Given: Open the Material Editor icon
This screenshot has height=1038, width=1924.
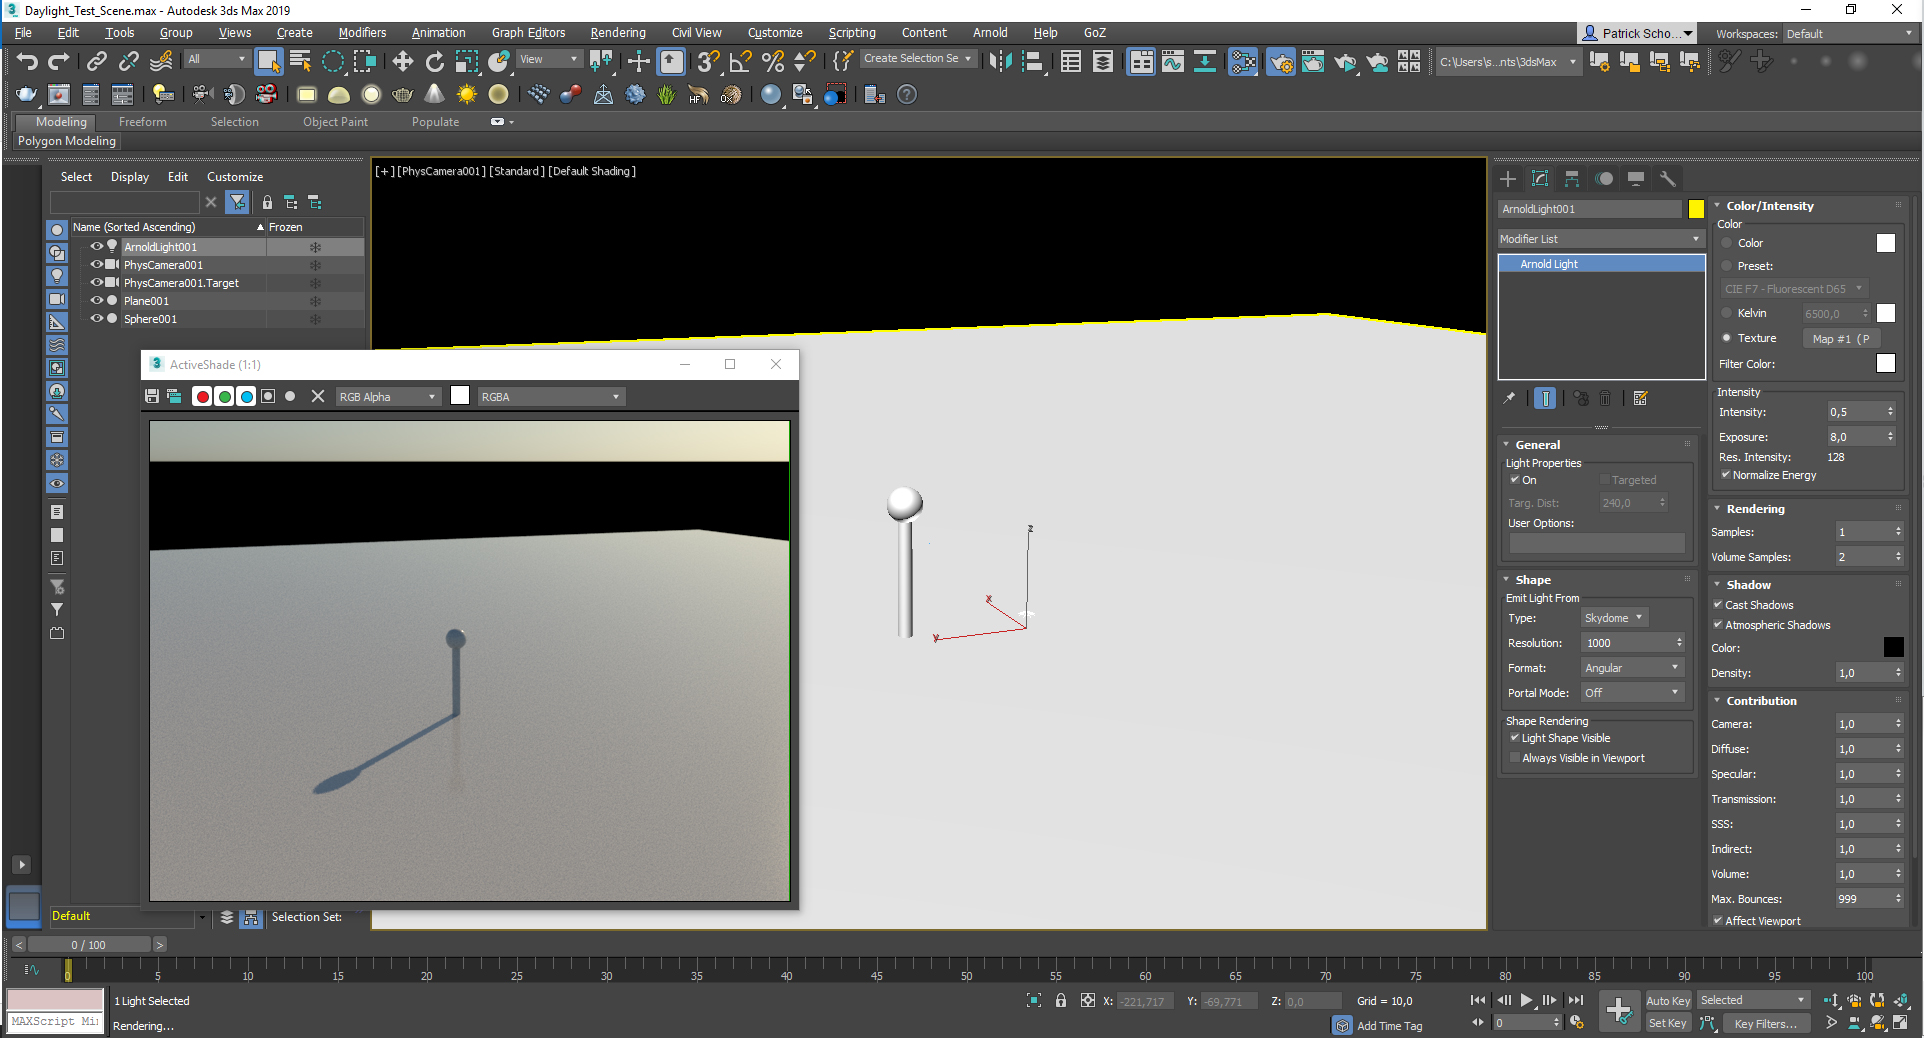Looking at the screenshot, I should 1244,62.
